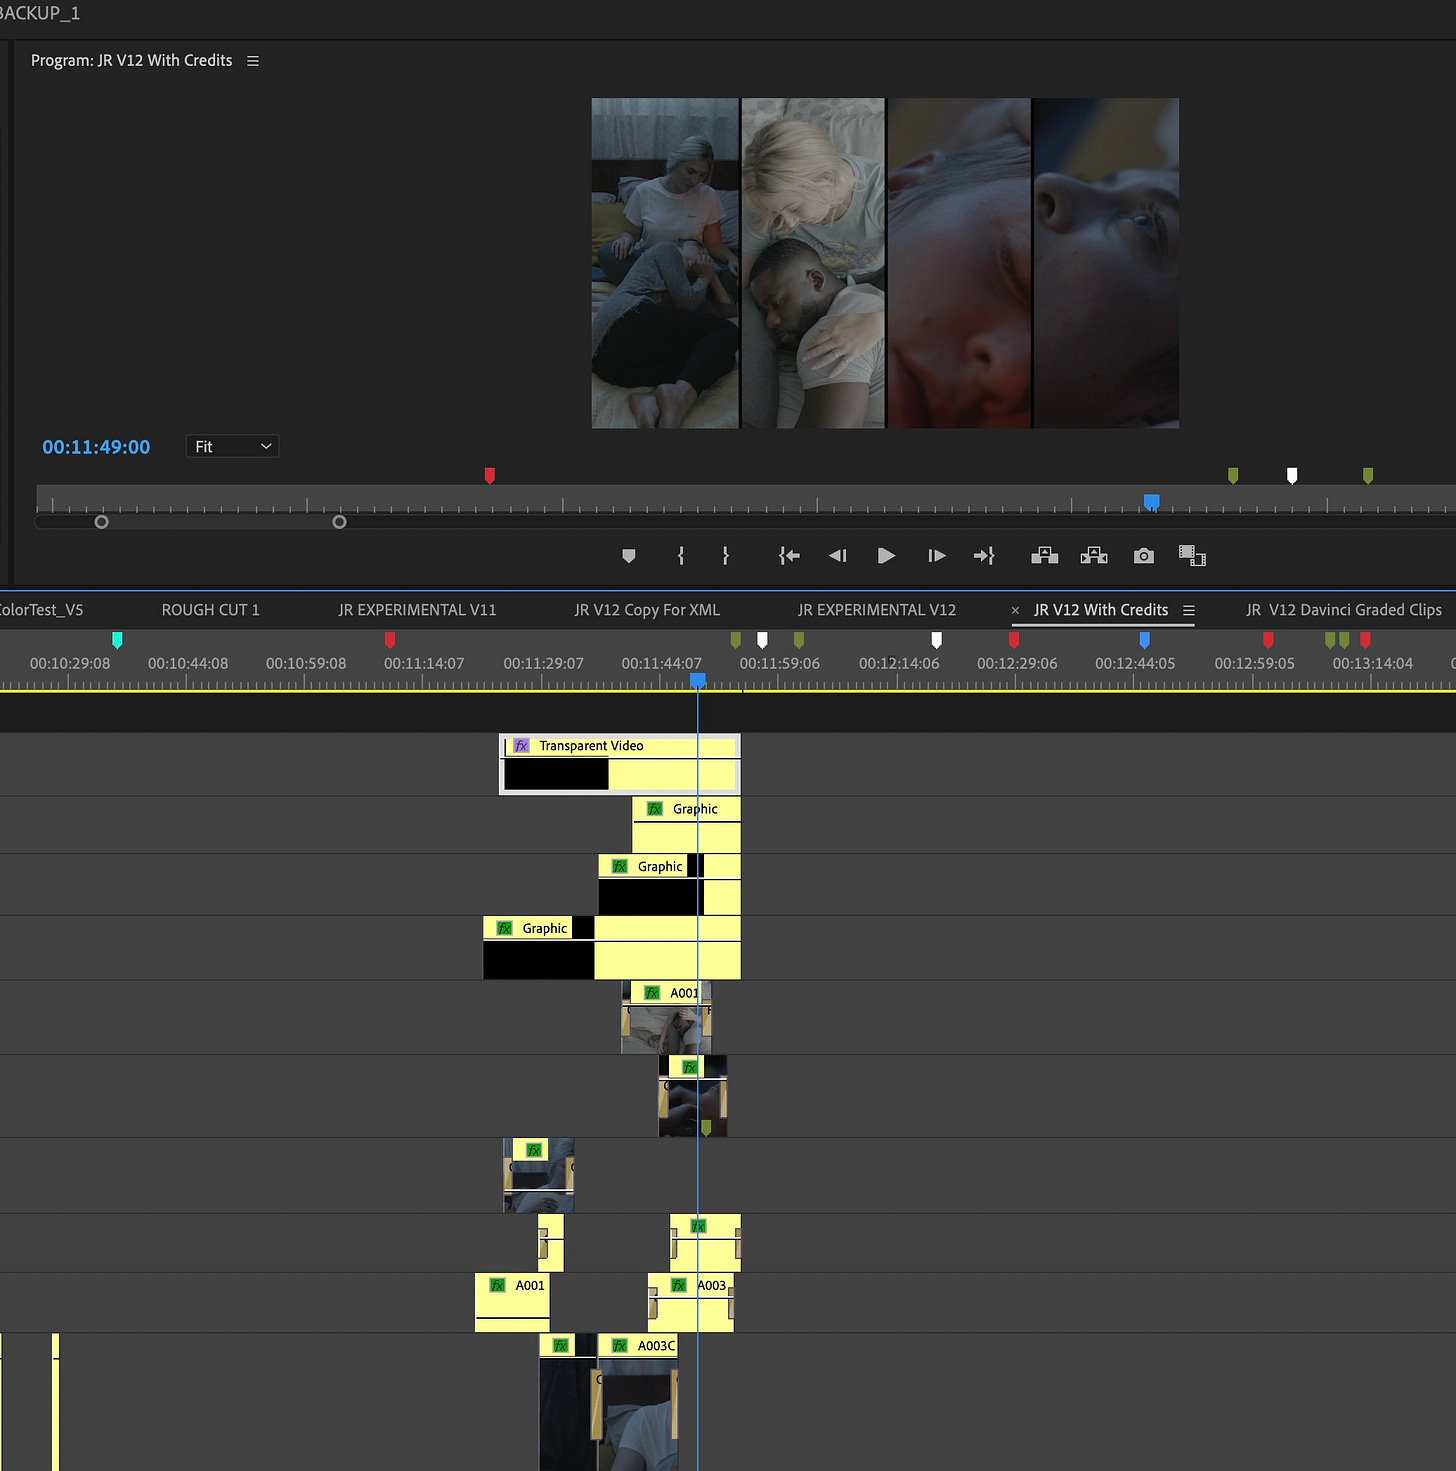1456x1471 pixels.
Task: Go to In point button
Action: [x=789, y=556]
